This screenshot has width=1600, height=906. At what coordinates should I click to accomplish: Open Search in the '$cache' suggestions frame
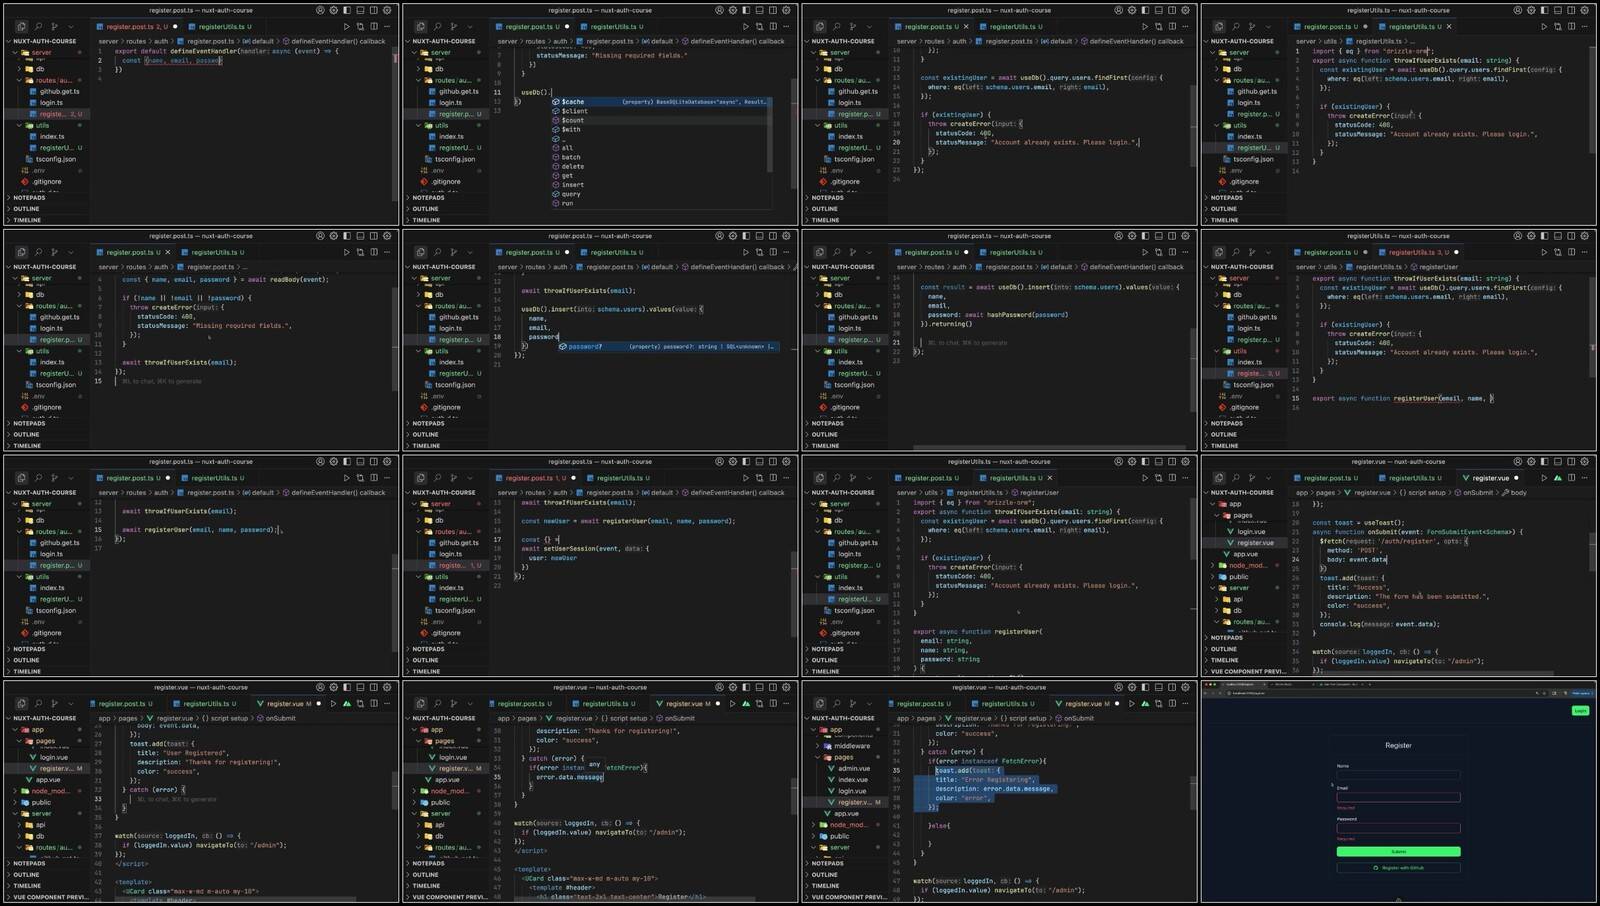point(437,27)
